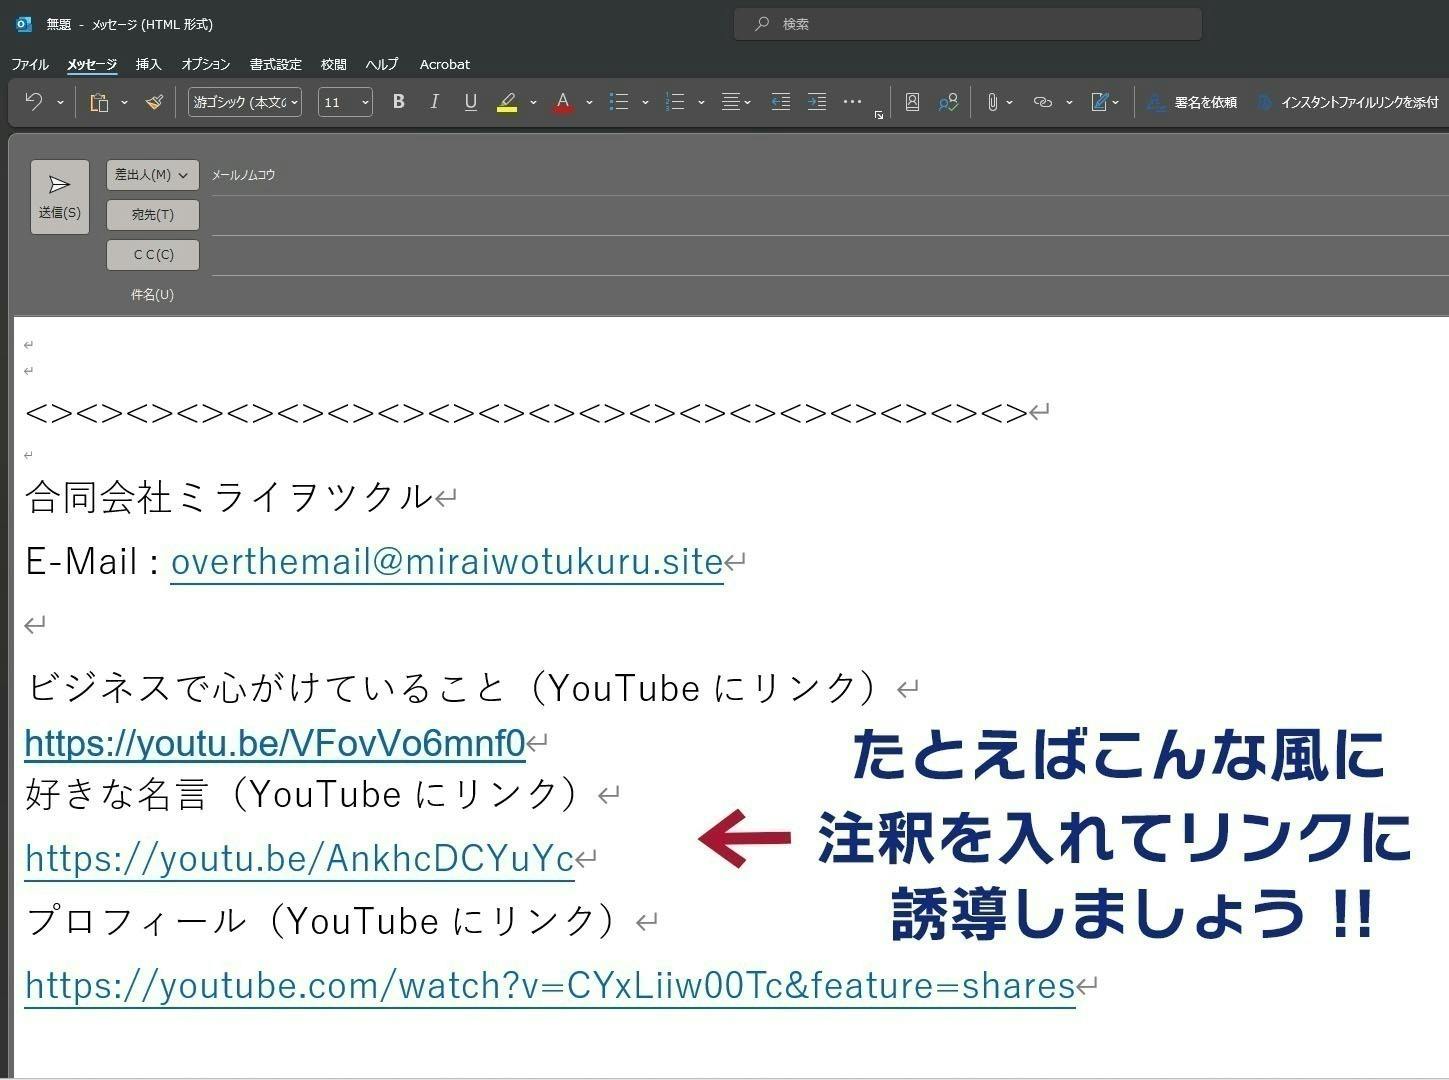This screenshot has width=1449, height=1080.
Task: Click the Undo arrow icon
Action: coord(33,102)
